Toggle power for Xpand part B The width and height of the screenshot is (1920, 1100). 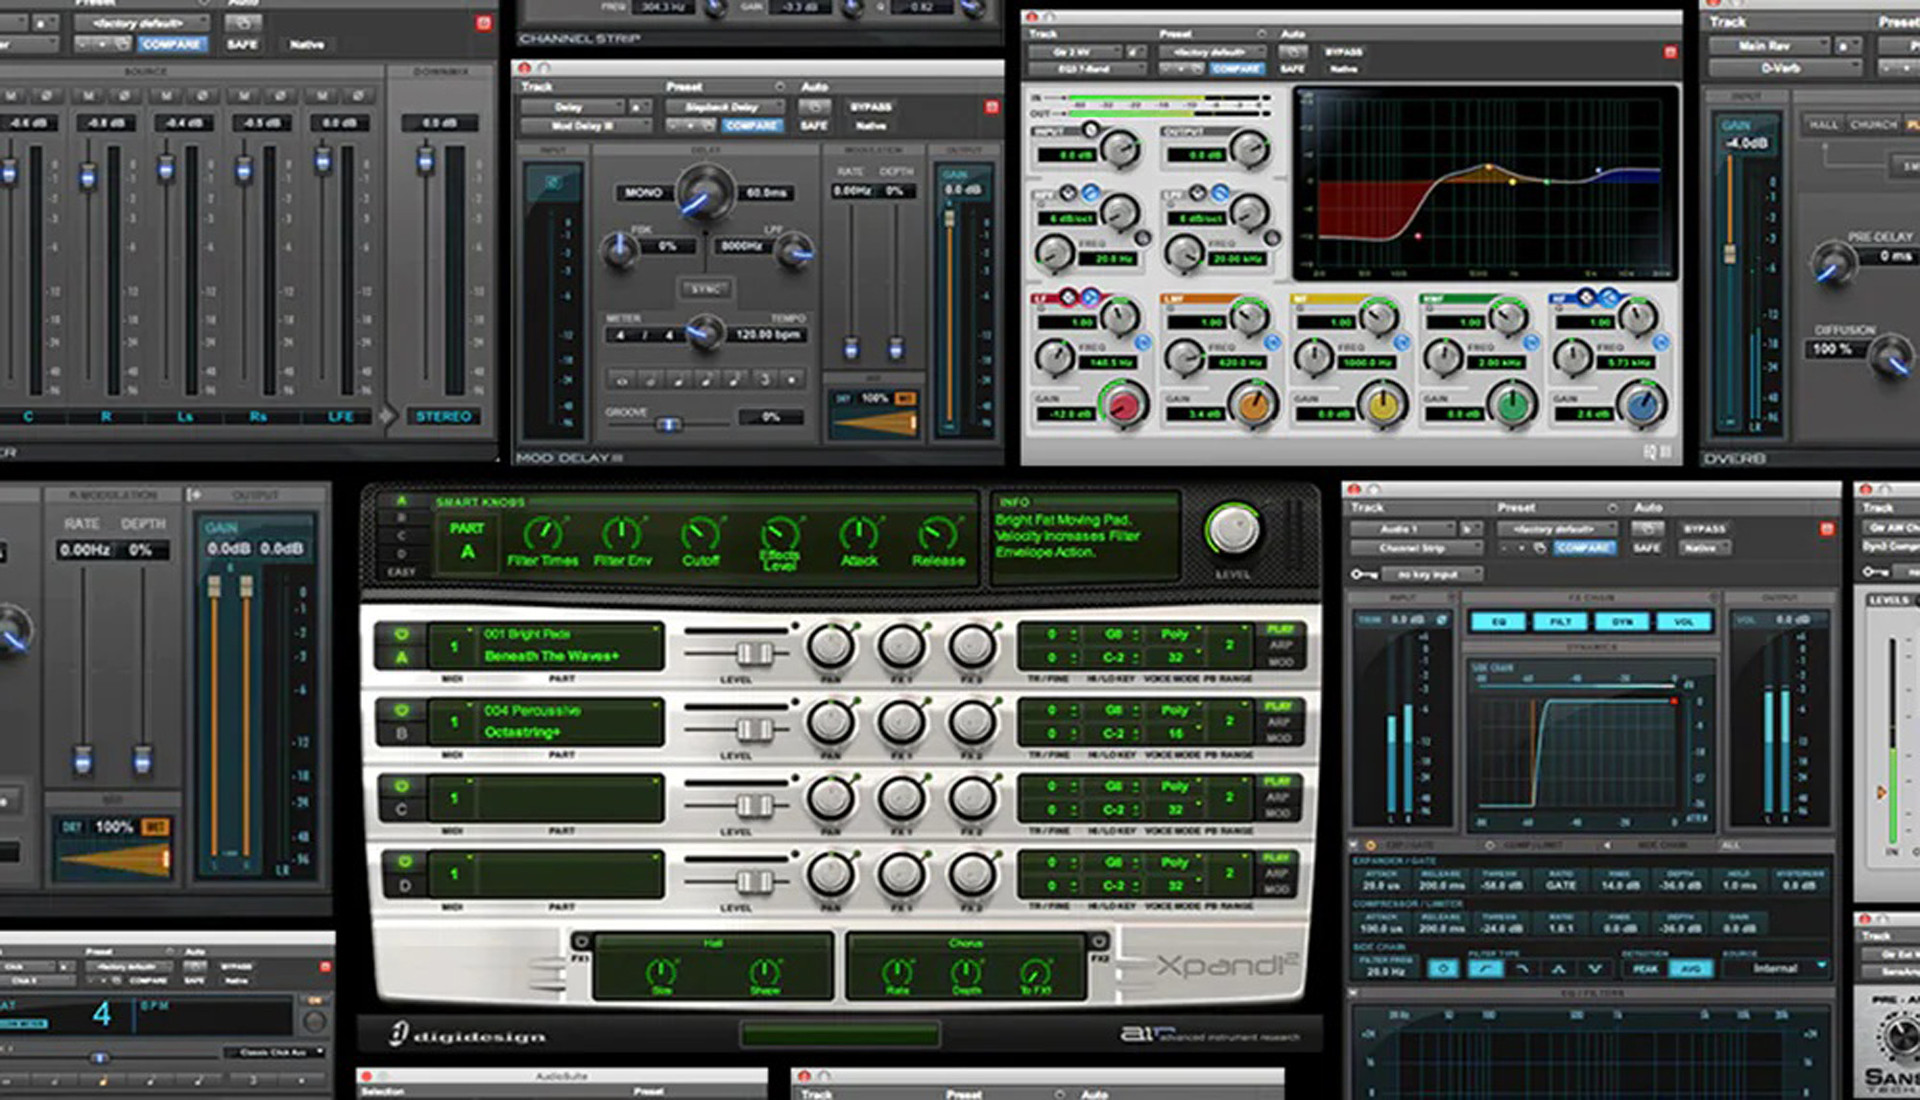pyautogui.click(x=402, y=710)
